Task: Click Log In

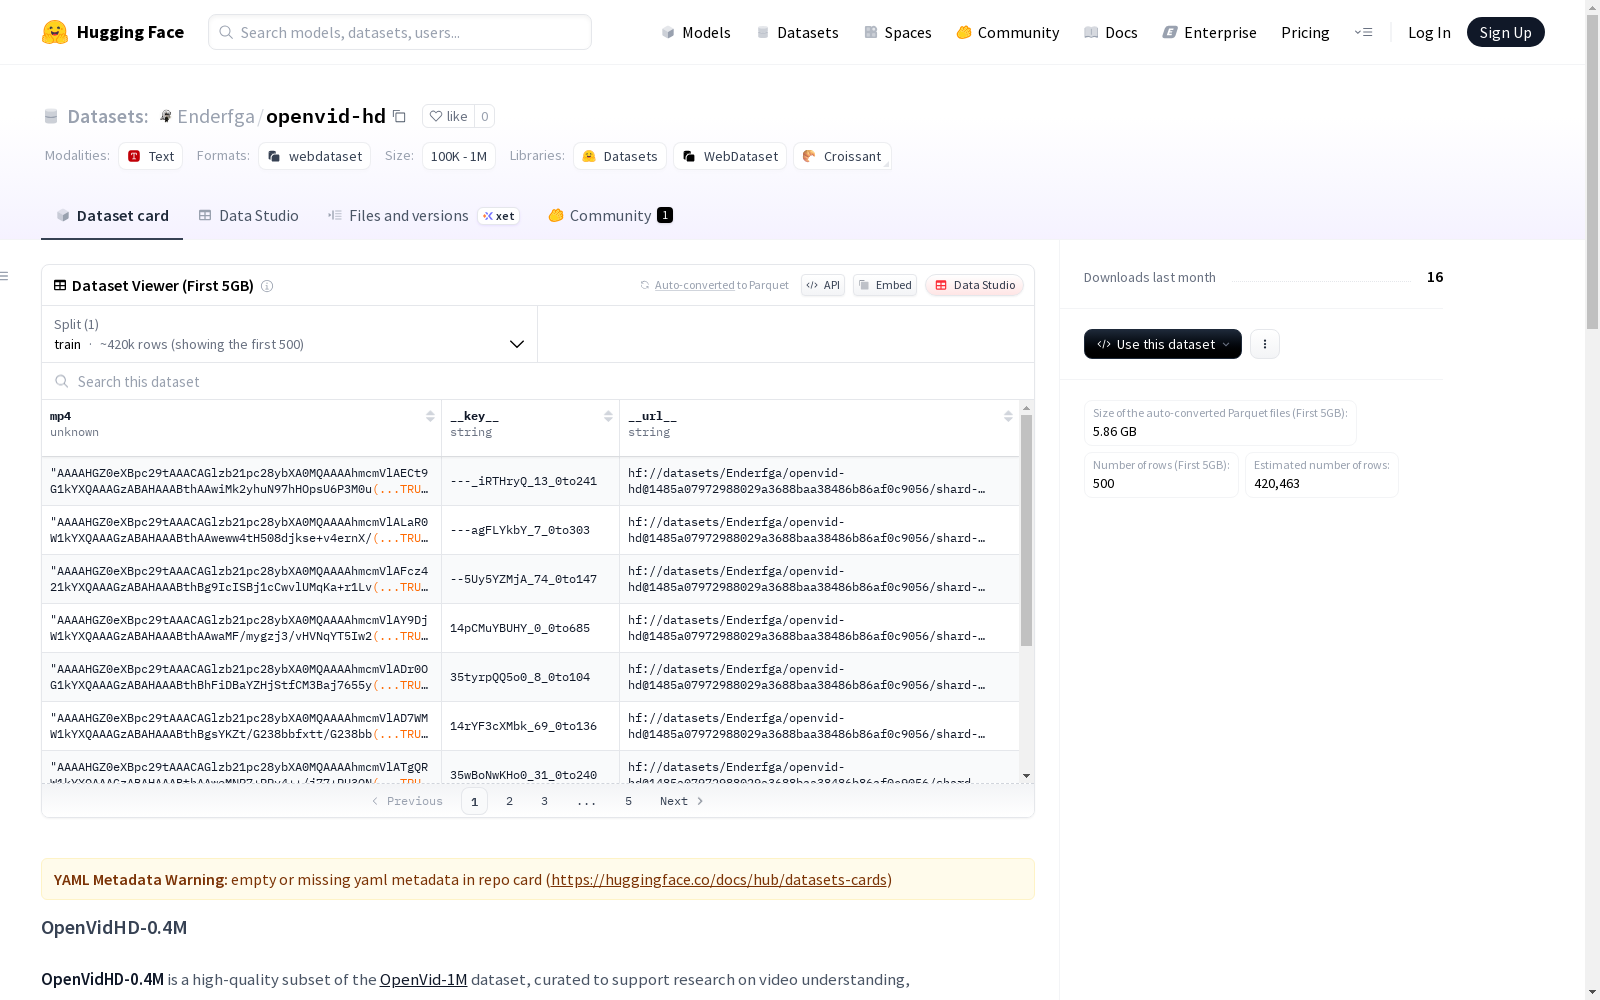Action: tap(1429, 32)
